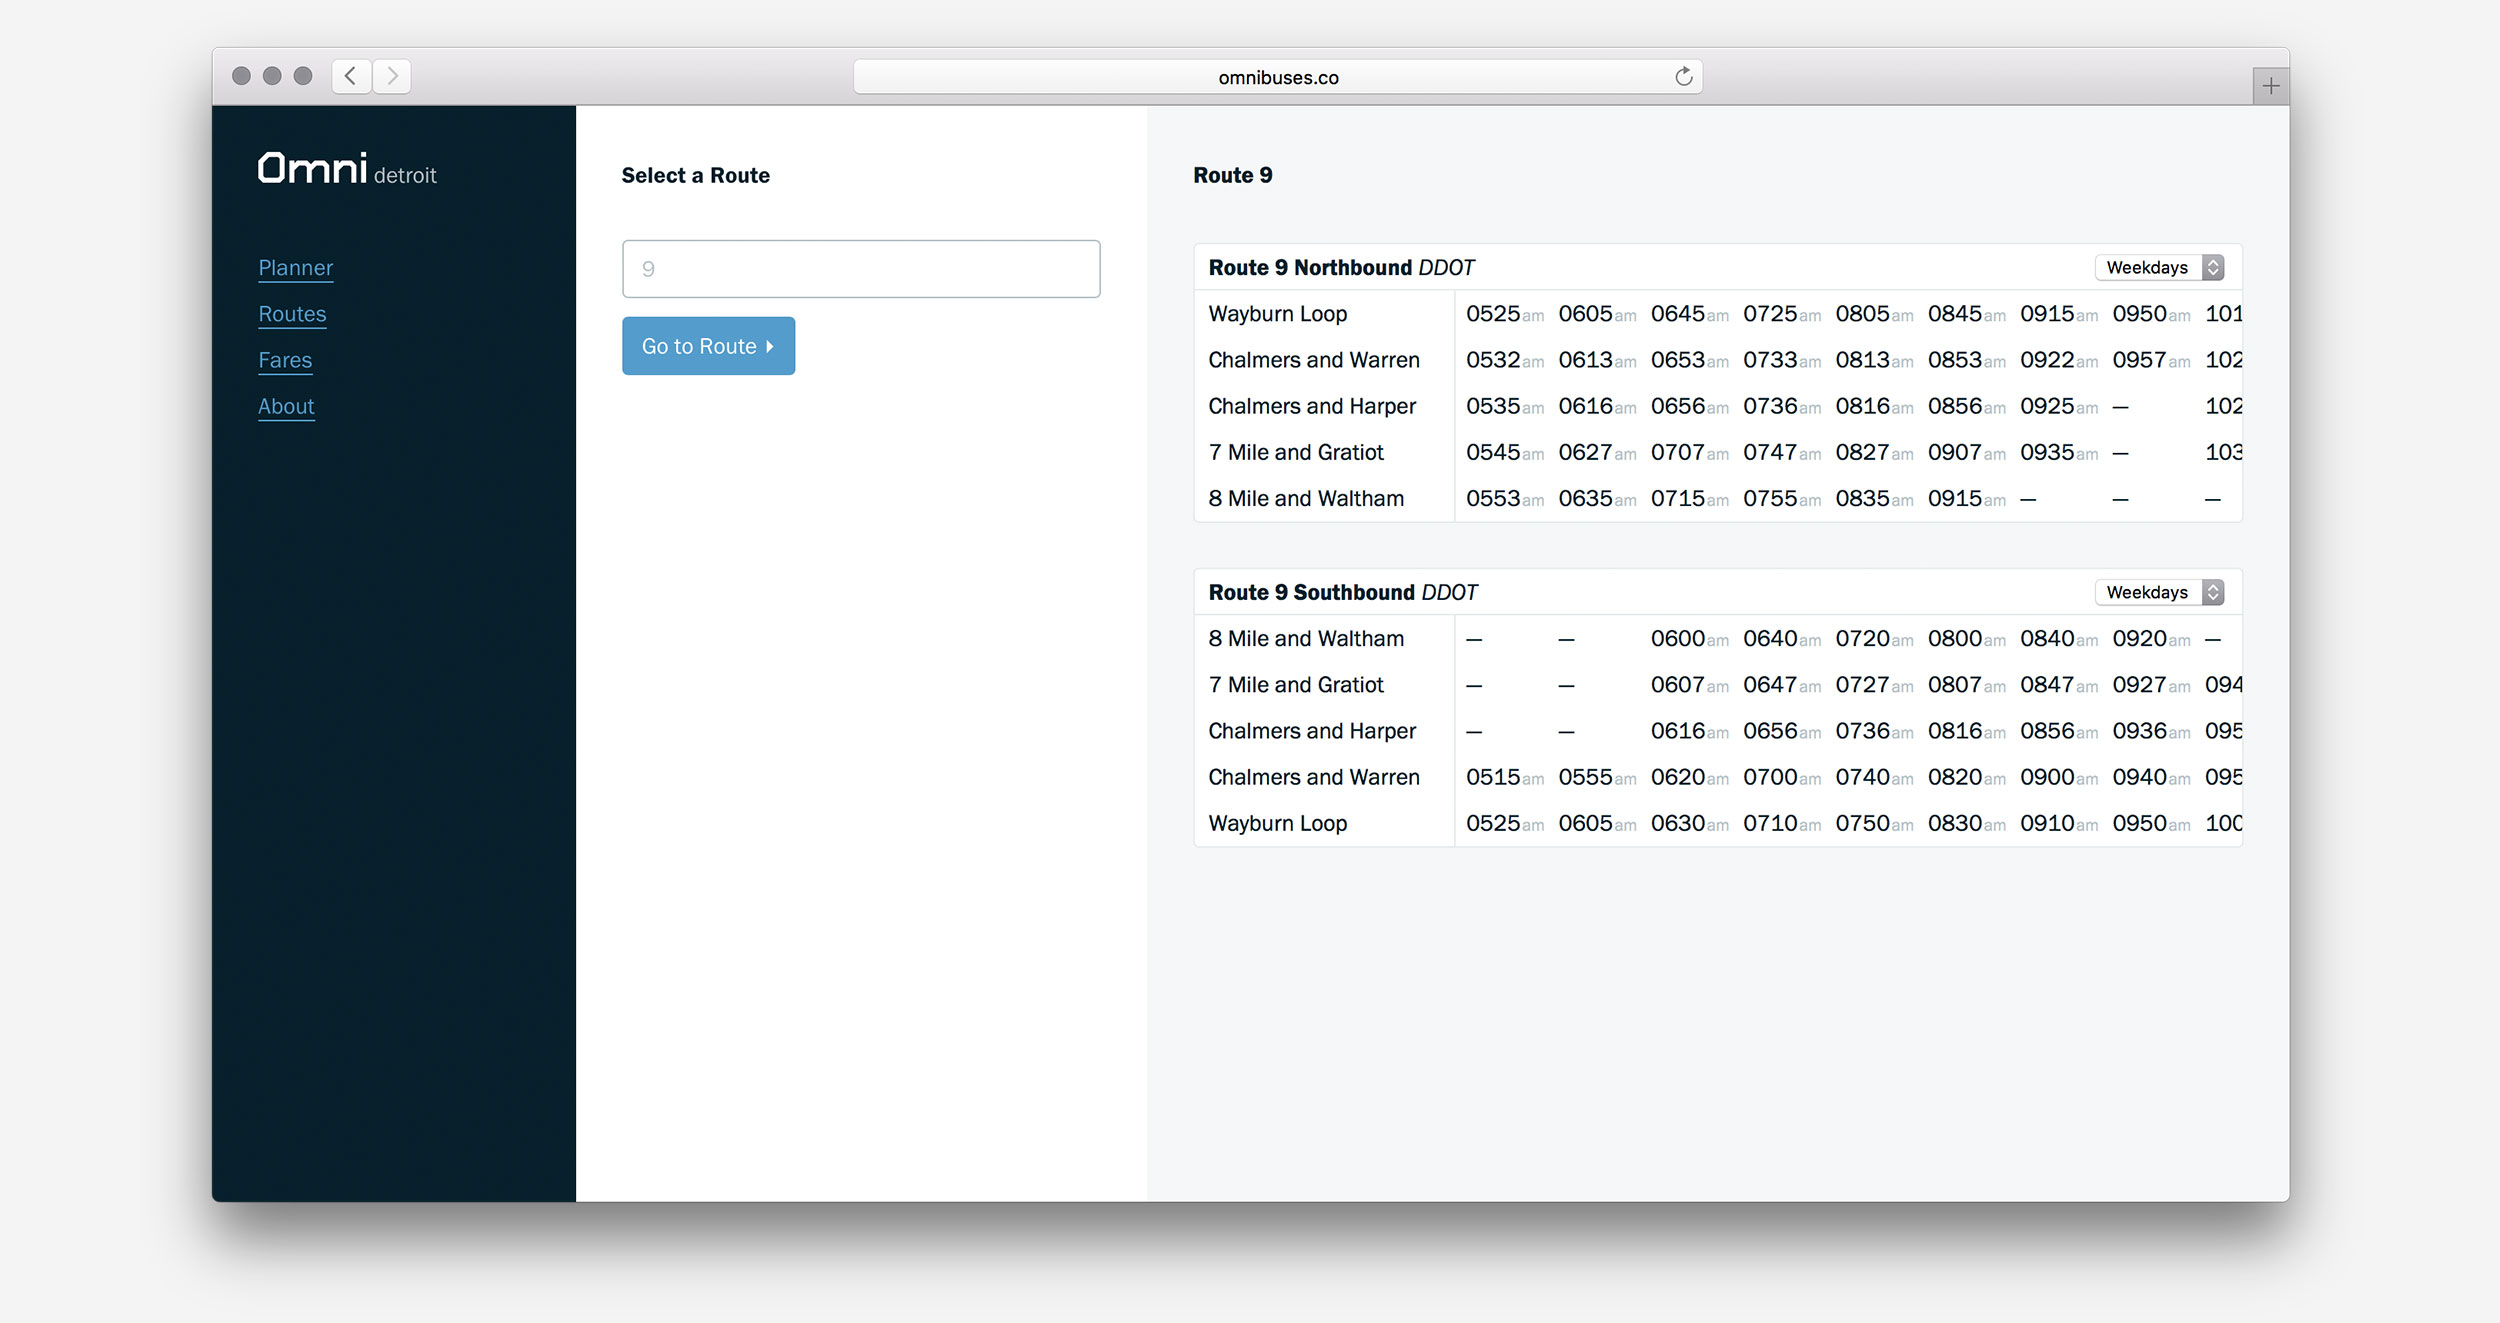
Task: Open the Southbound Weekdays schedule dropdown
Action: pyautogui.click(x=2159, y=592)
